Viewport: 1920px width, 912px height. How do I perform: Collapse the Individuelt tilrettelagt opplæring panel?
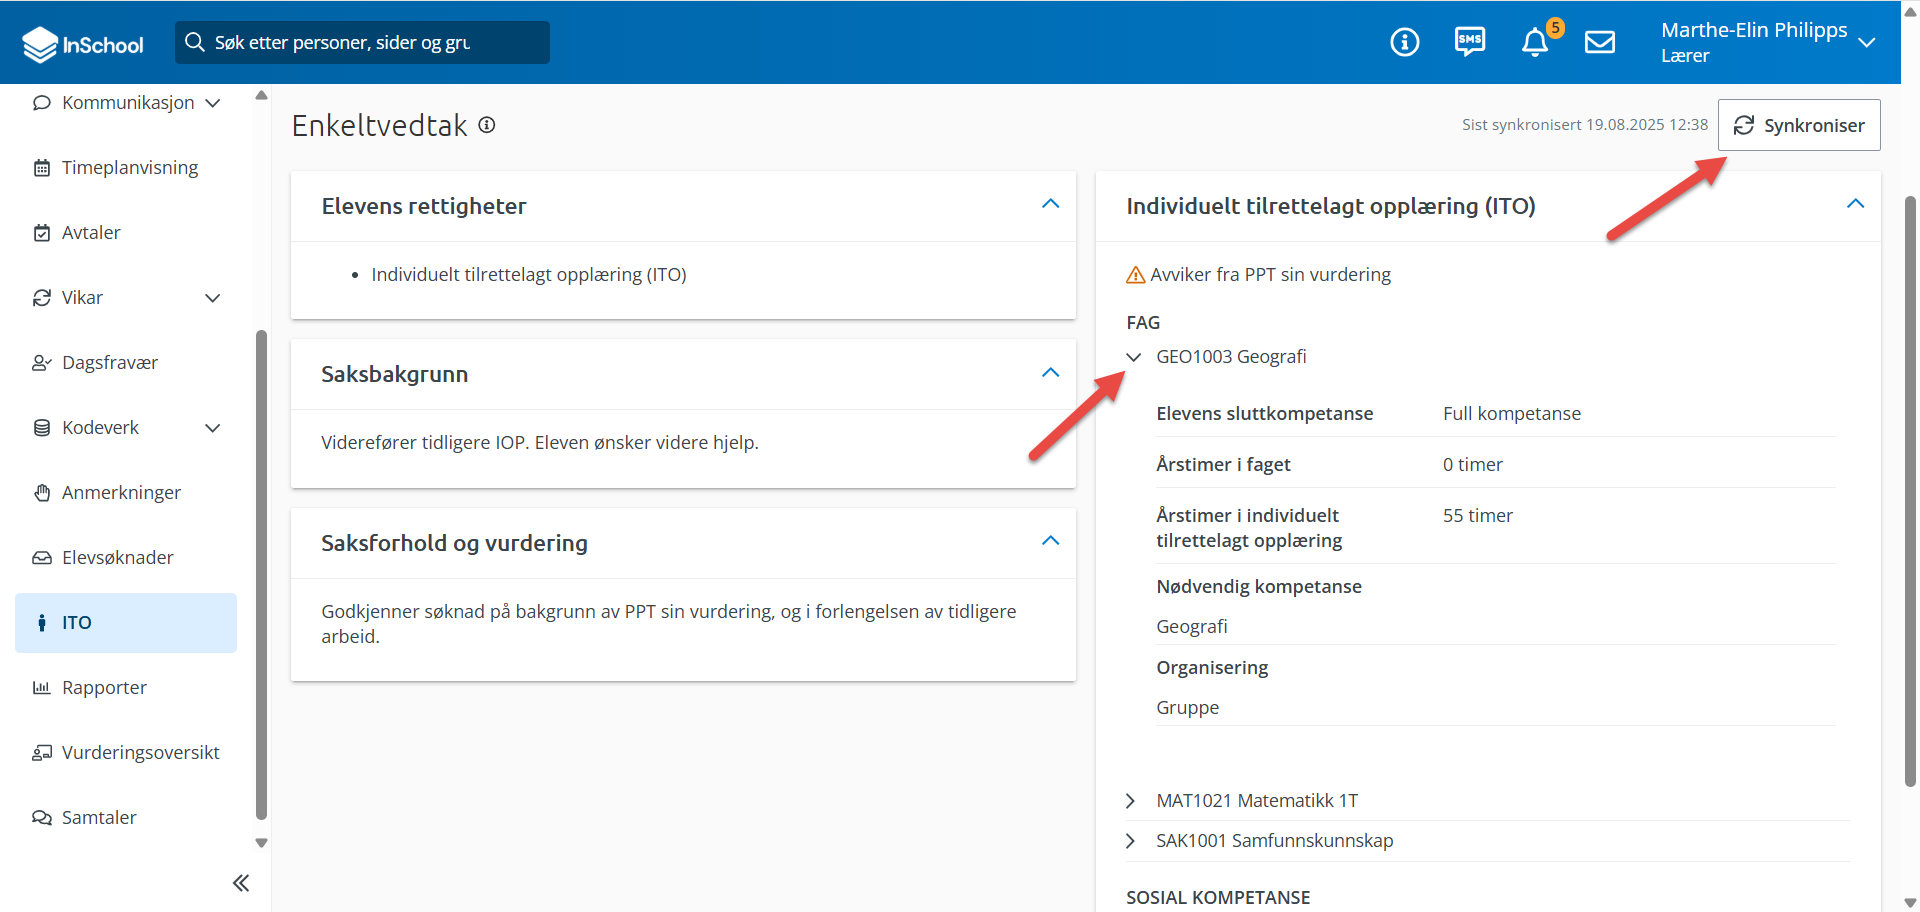1855,204
